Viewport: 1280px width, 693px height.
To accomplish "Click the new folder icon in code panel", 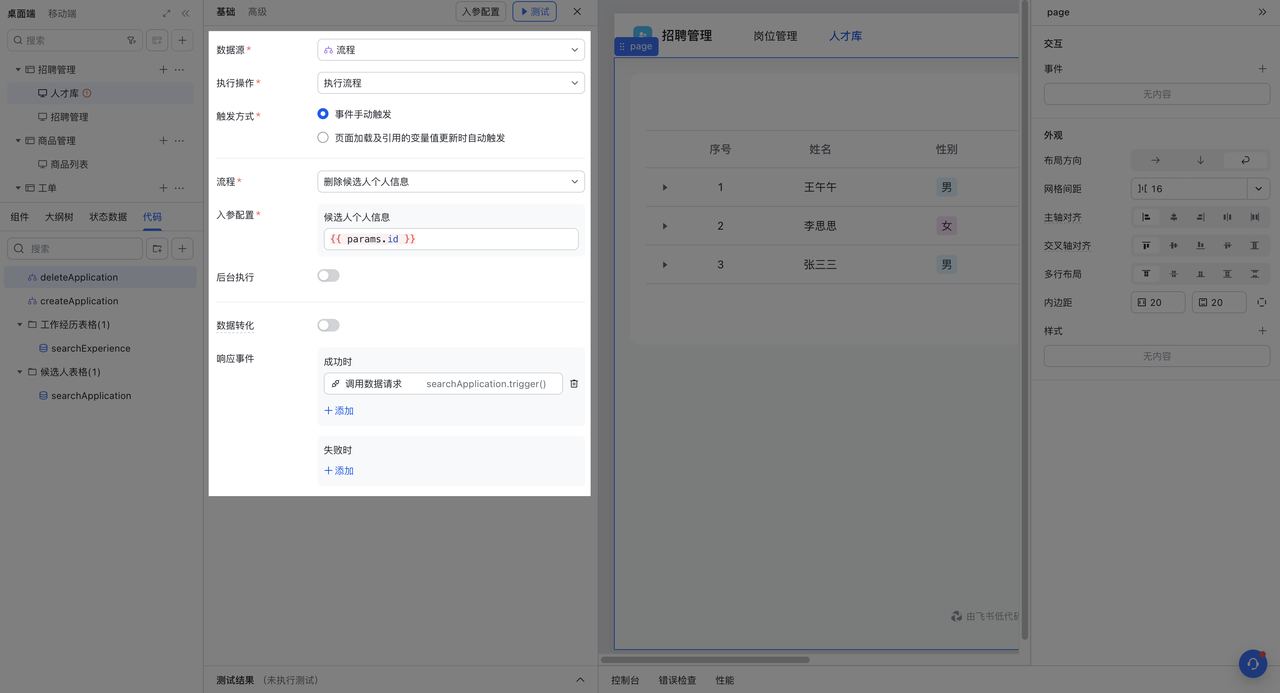I will click(x=157, y=249).
